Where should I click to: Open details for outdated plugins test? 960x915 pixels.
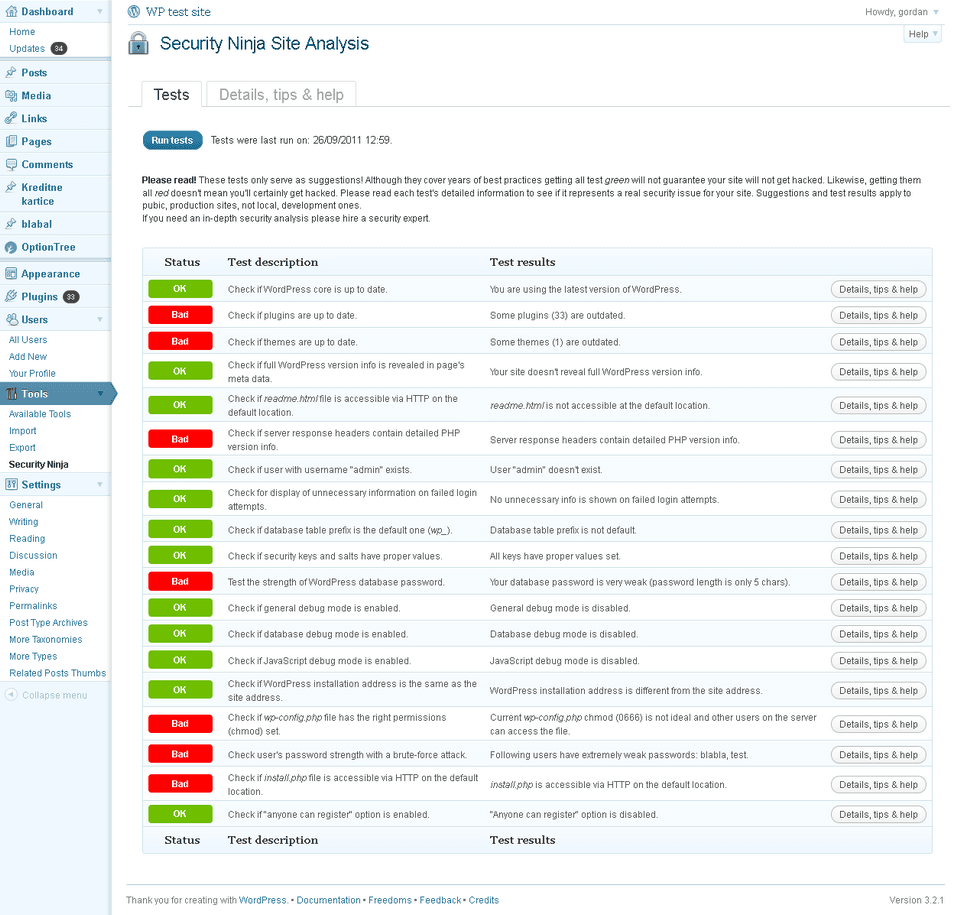click(878, 315)
